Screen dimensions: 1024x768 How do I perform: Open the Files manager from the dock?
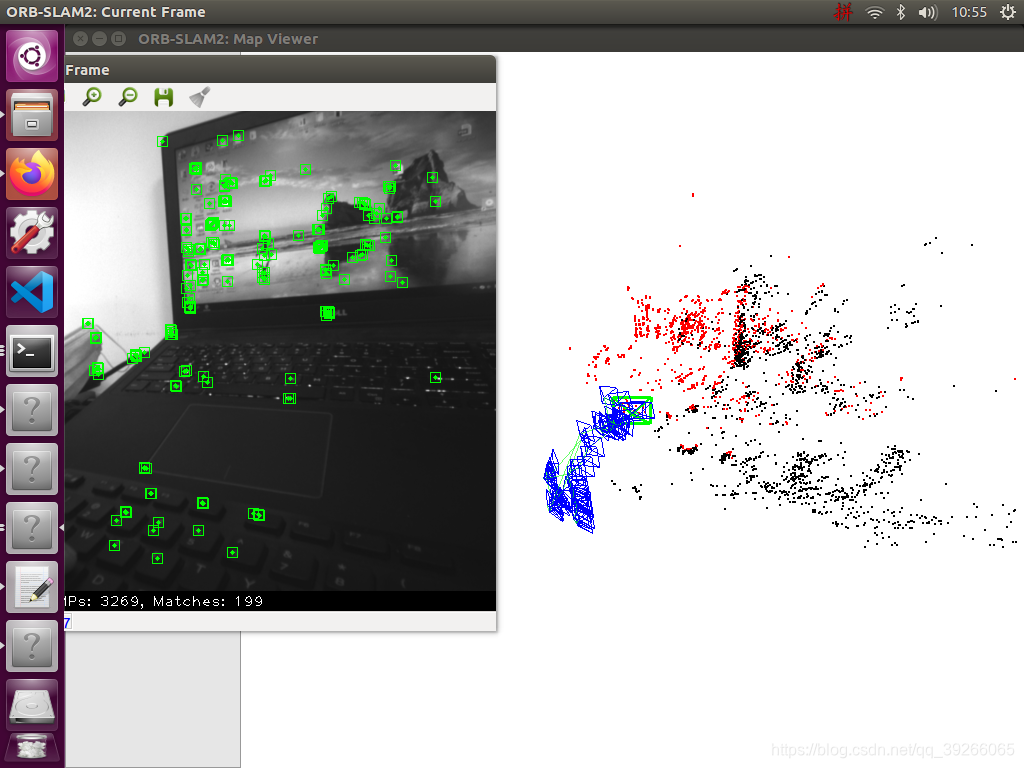click(x=32, y=116)
